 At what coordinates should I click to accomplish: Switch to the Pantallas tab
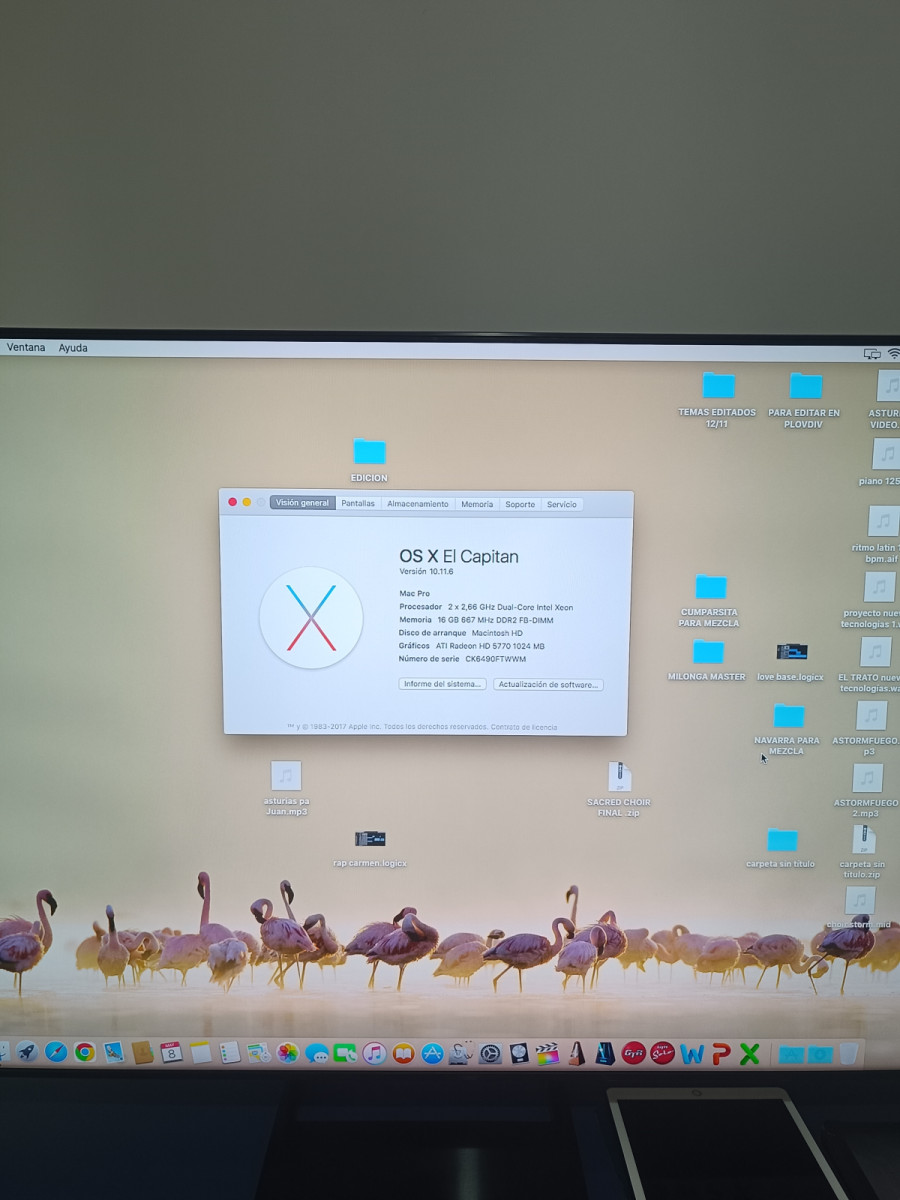click(358, 504)
